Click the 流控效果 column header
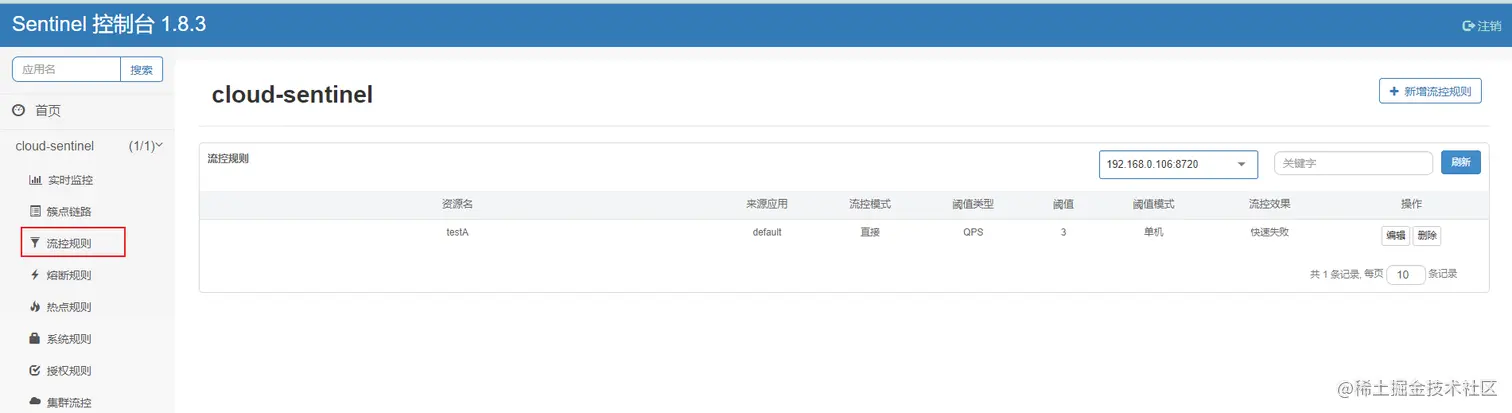Image resolution: width=1512 pixels, height=413 pixels. coord(1270,204)
